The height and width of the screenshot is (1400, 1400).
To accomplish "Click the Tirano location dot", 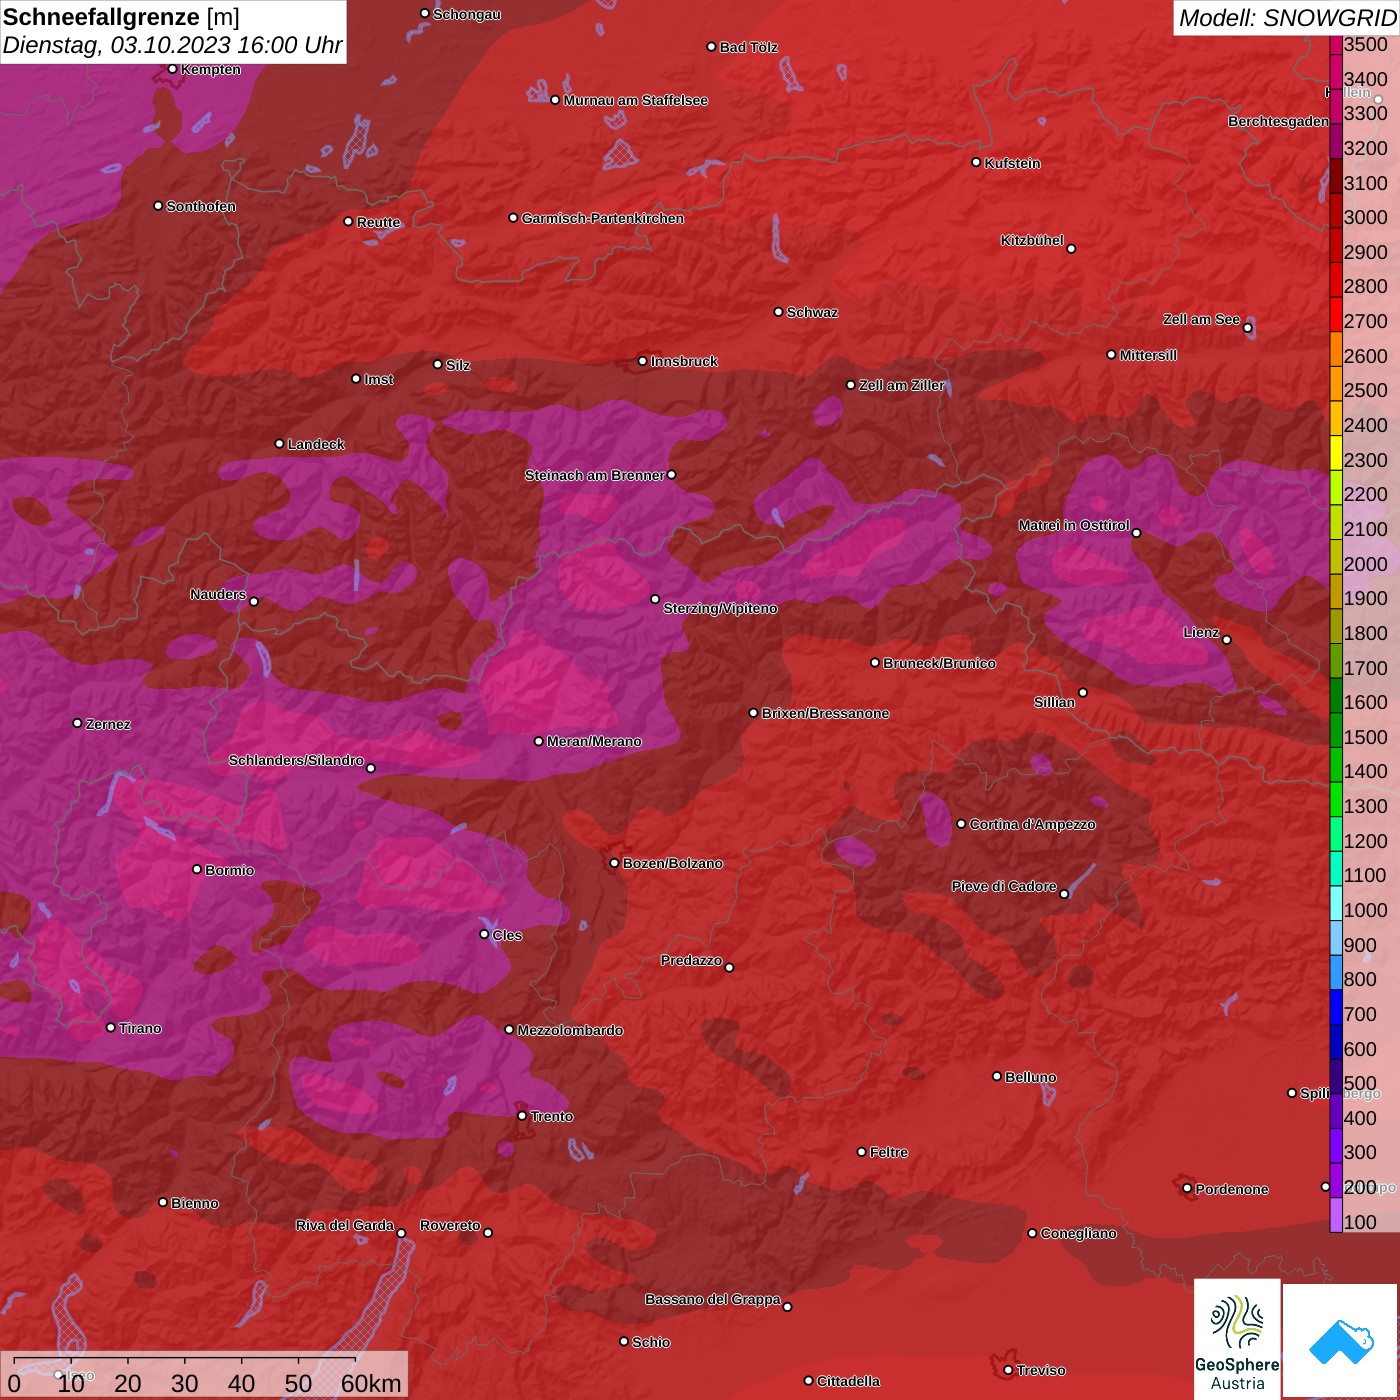I will (111, 1027).
